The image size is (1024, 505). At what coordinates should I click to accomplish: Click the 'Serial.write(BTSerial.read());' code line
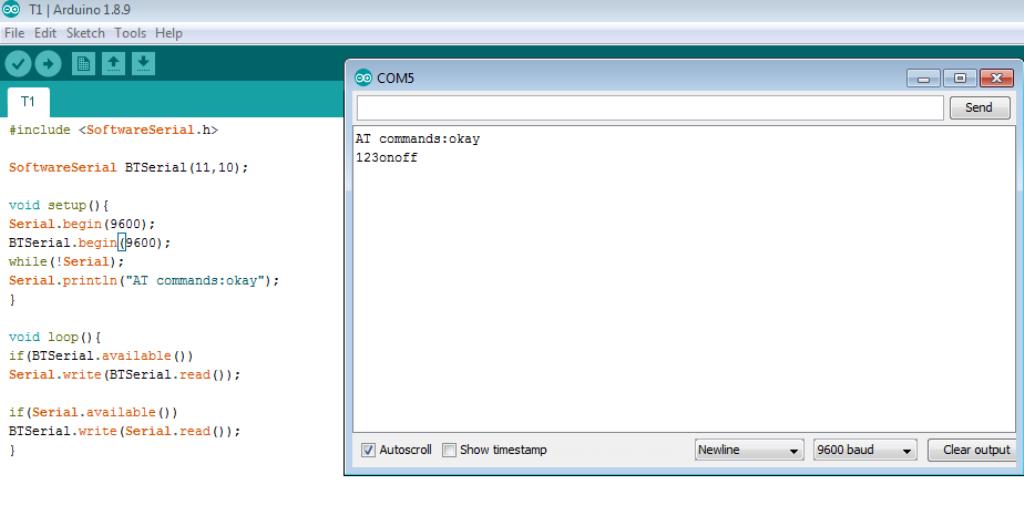click(125, 375)
